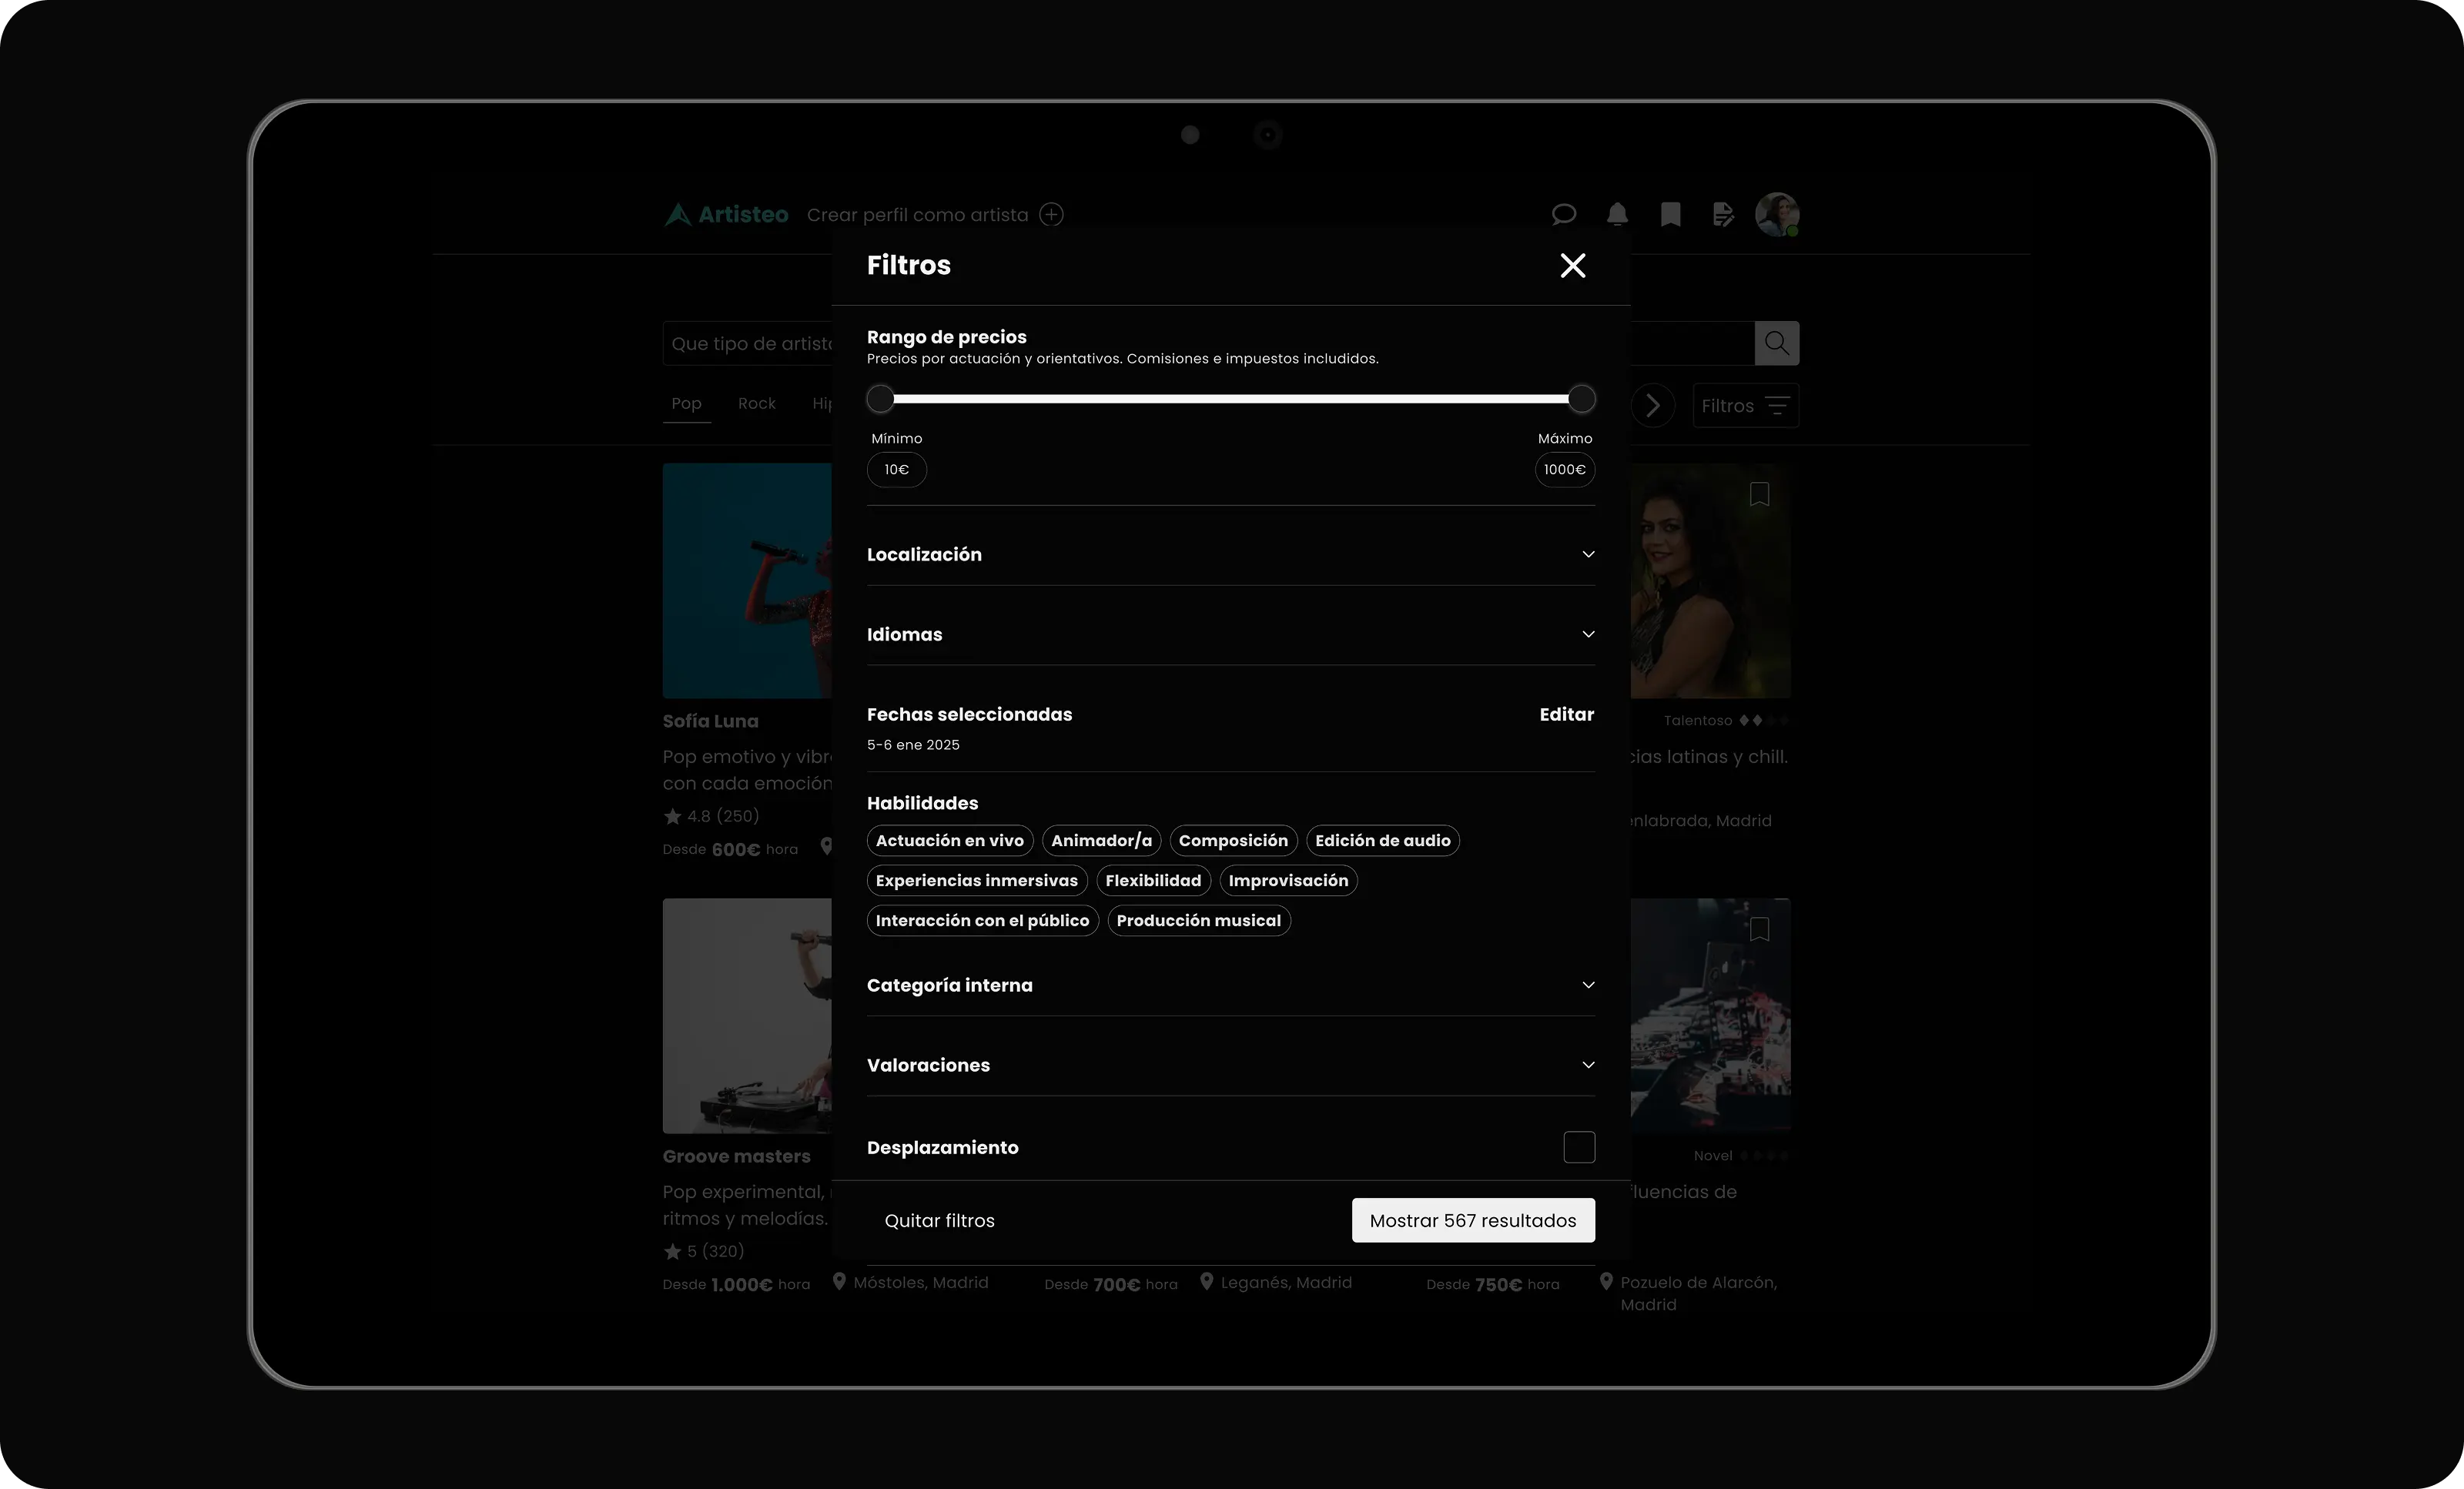Expand the Localización section

(1587, 554)
